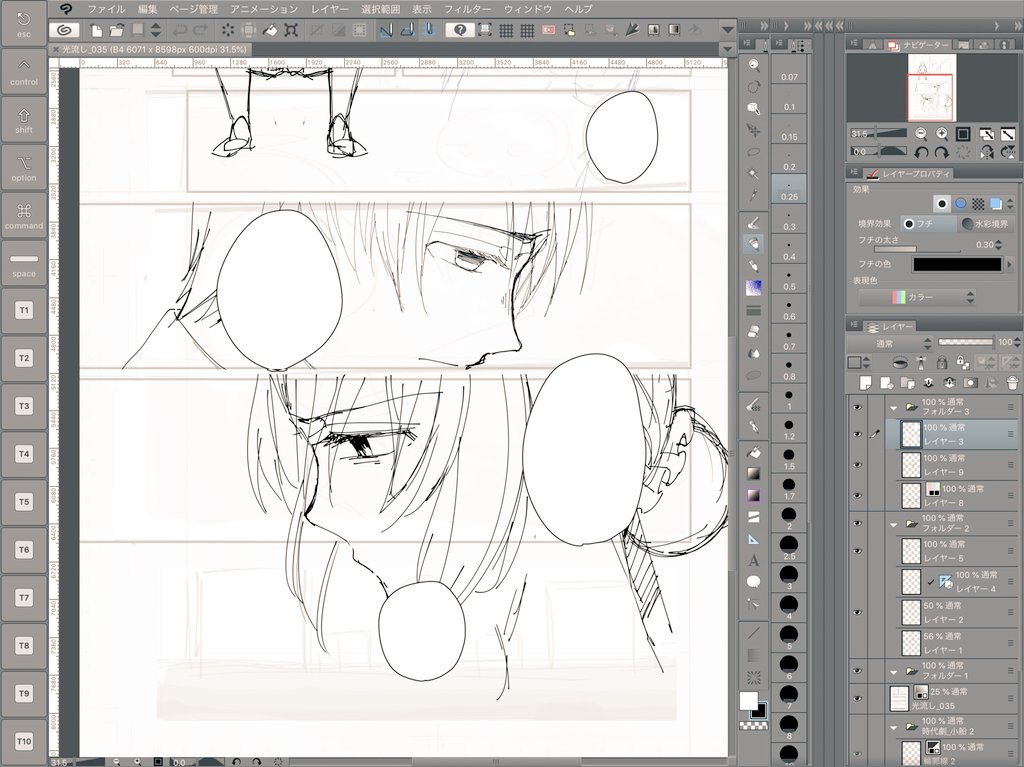This screenshot has height=767, width=1024.
Task: Collapse フォルダー 3 folder
Action: click(x=894, y=407)
